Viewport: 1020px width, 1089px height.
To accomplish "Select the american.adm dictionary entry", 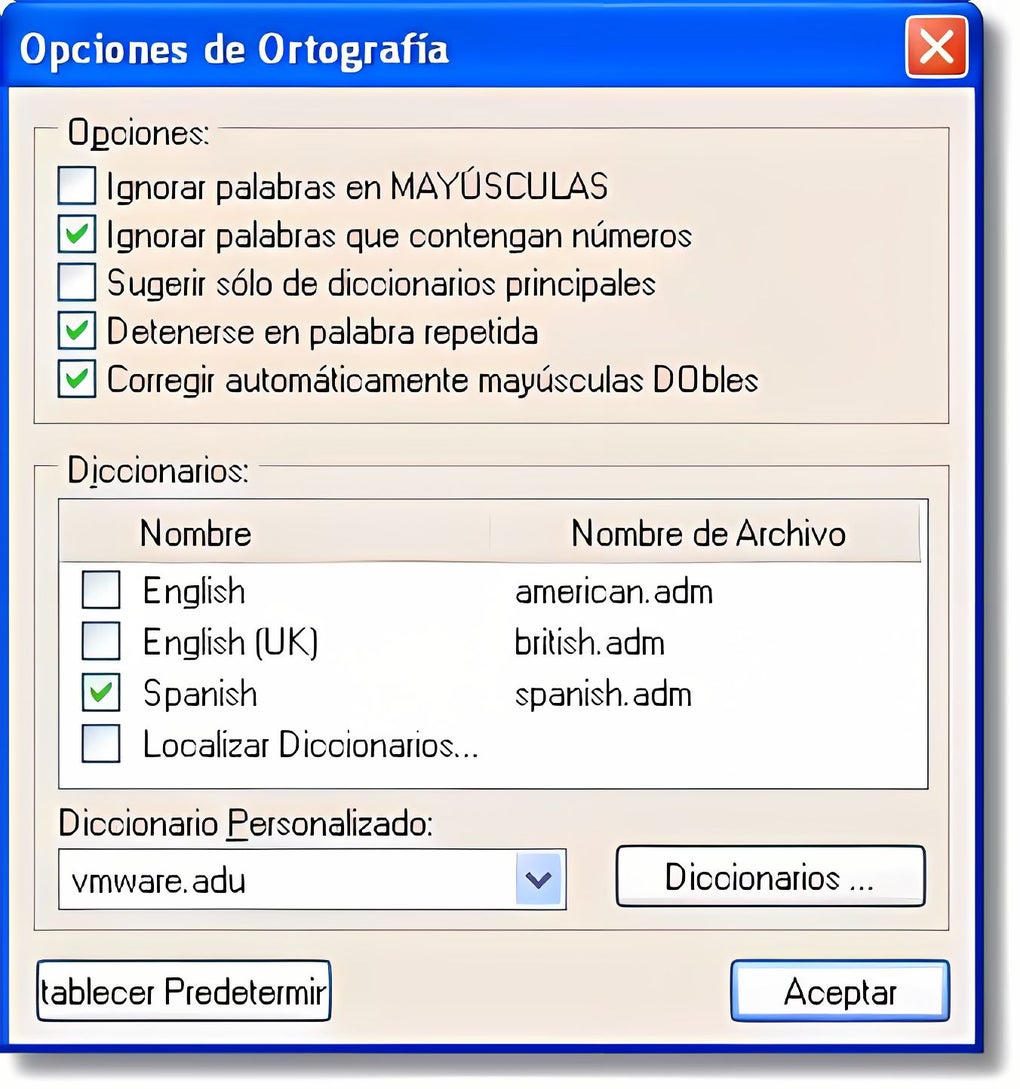I will [613, 590].
